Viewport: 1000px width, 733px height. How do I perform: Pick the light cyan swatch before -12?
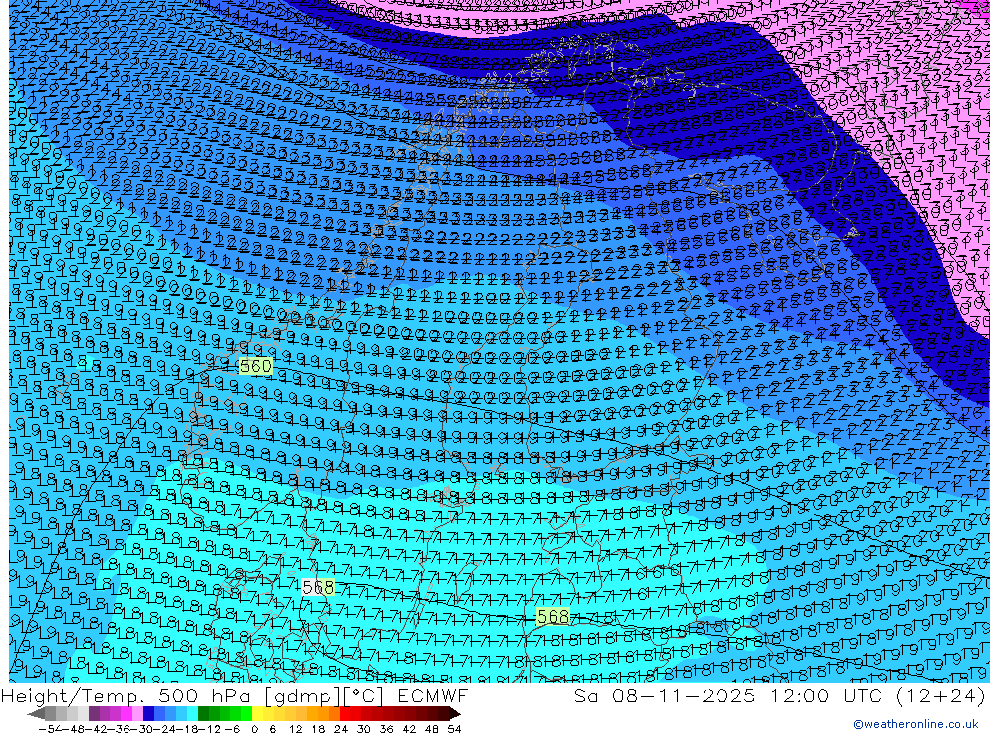pyautogui.click(x=192, y=714)
